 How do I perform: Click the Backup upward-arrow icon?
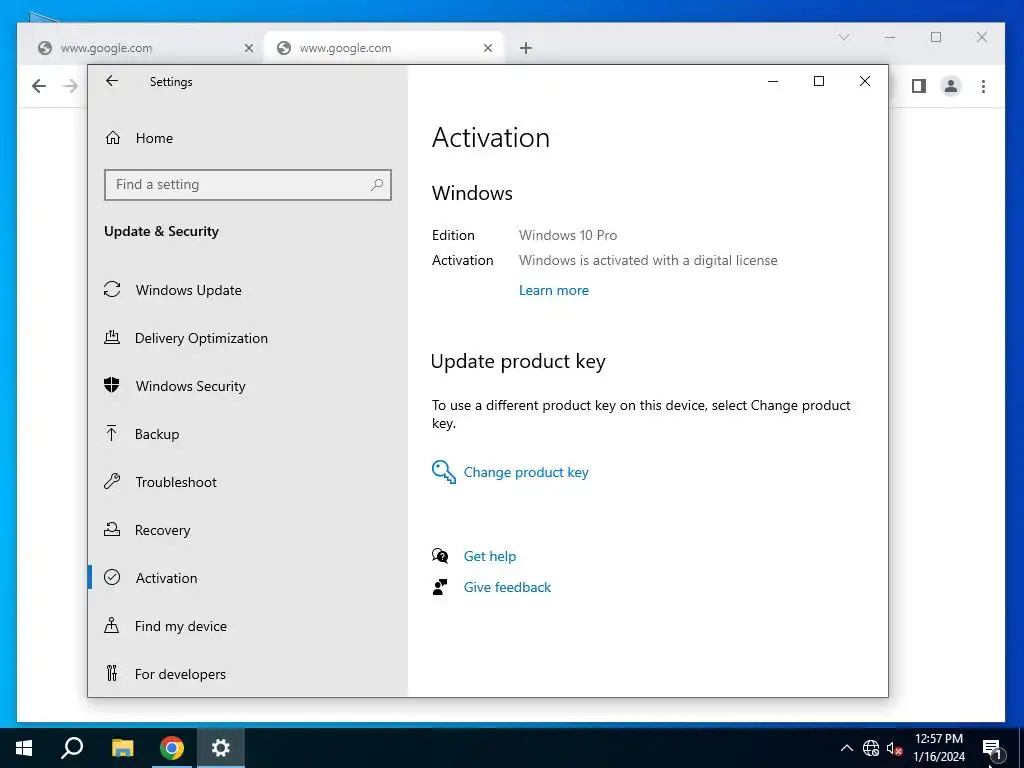[x=112, y=433]
